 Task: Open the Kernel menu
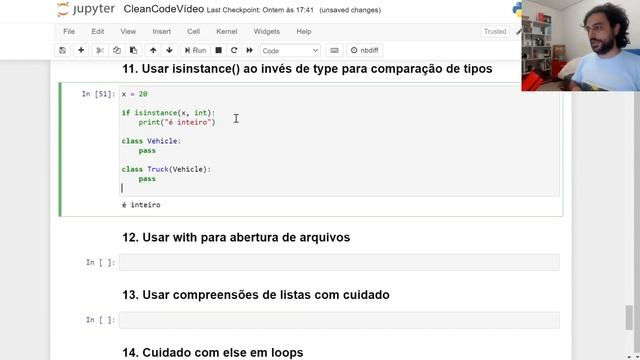[227, 31]
